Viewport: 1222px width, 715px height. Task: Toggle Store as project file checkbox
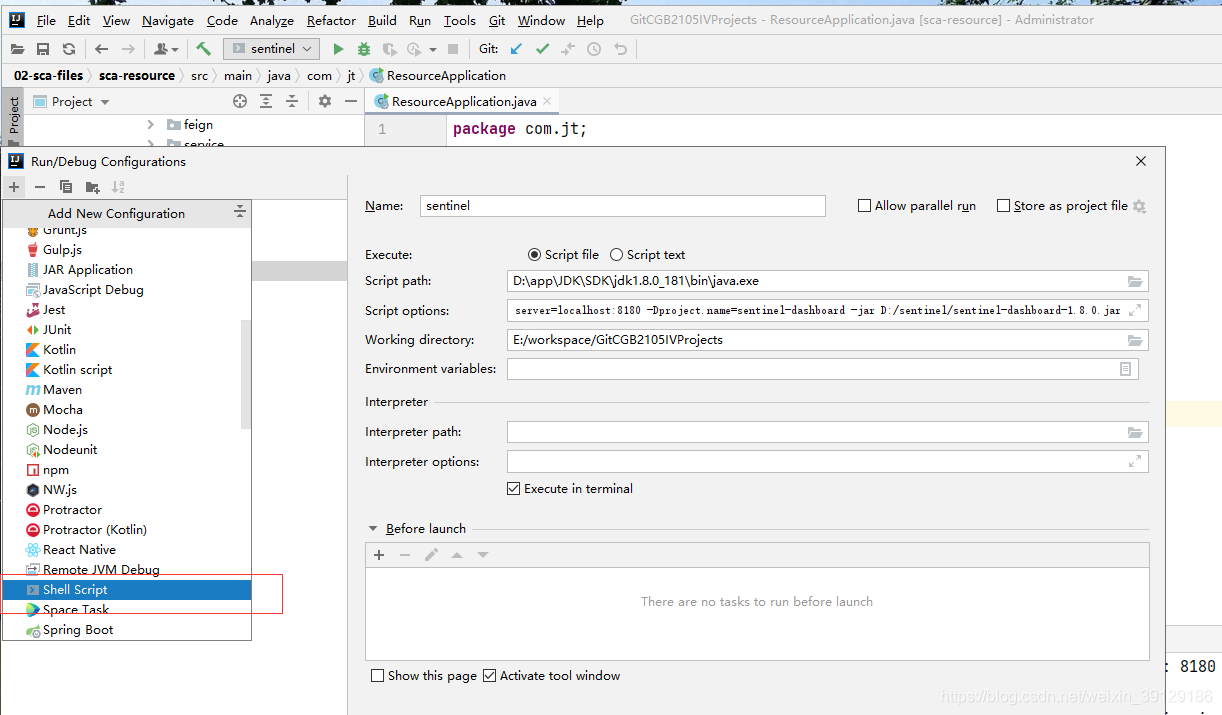pyautogui.click(x=1003, y=206)
